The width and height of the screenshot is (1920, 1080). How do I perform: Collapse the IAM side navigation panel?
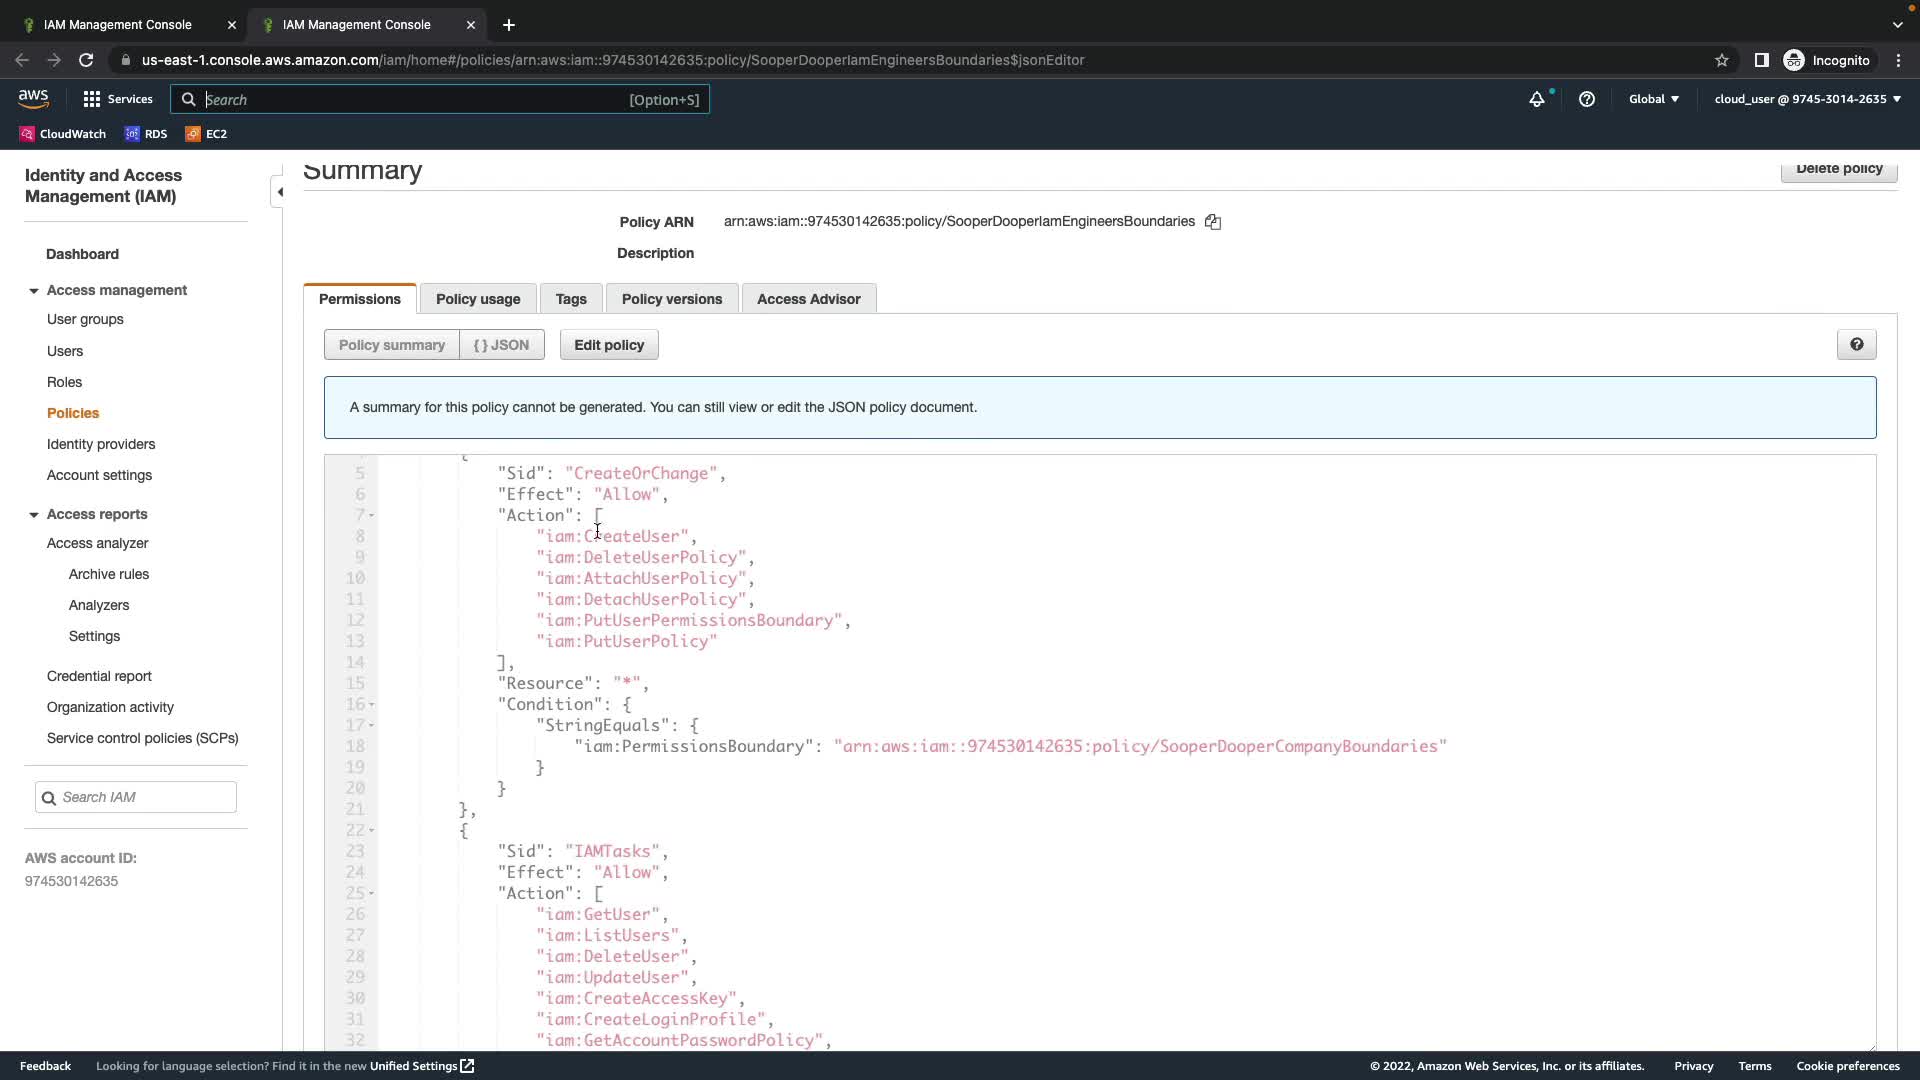[280, 192]
